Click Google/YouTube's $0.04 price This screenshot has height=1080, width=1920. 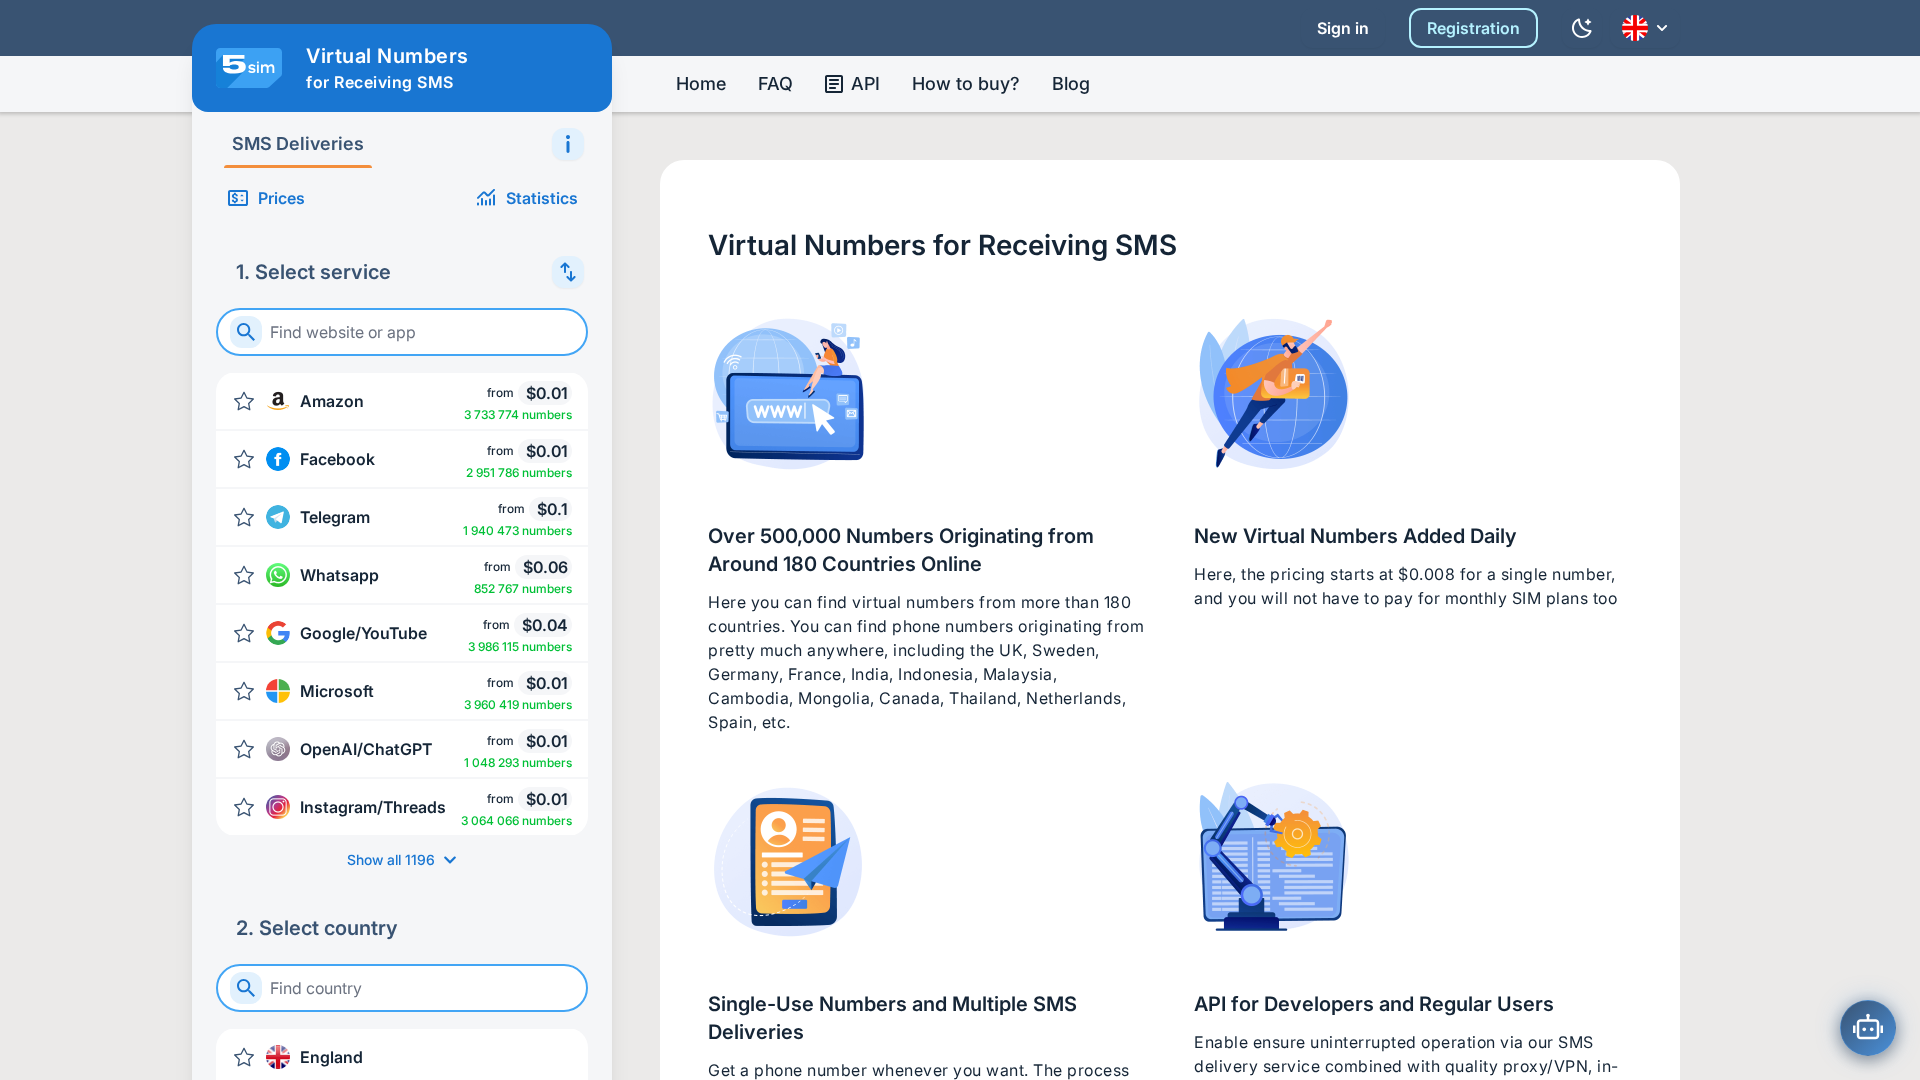[x=545, y=625]
